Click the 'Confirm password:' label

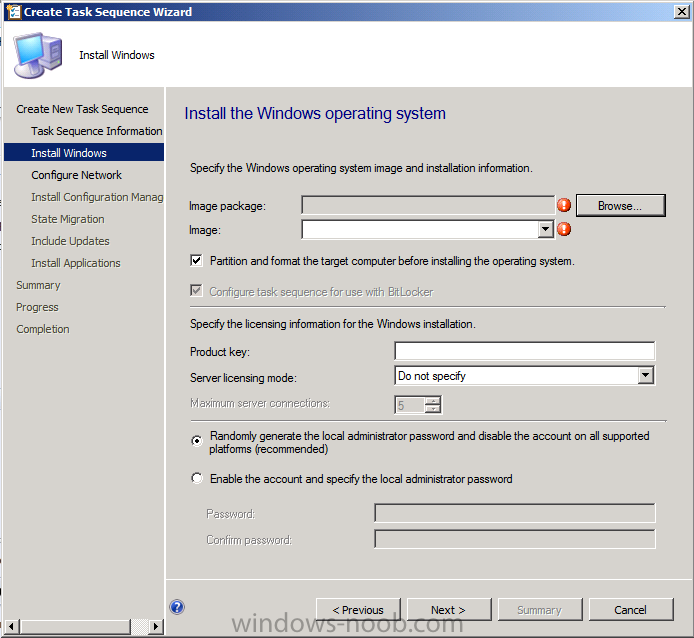pyautogui.click(x=249, y=540)
